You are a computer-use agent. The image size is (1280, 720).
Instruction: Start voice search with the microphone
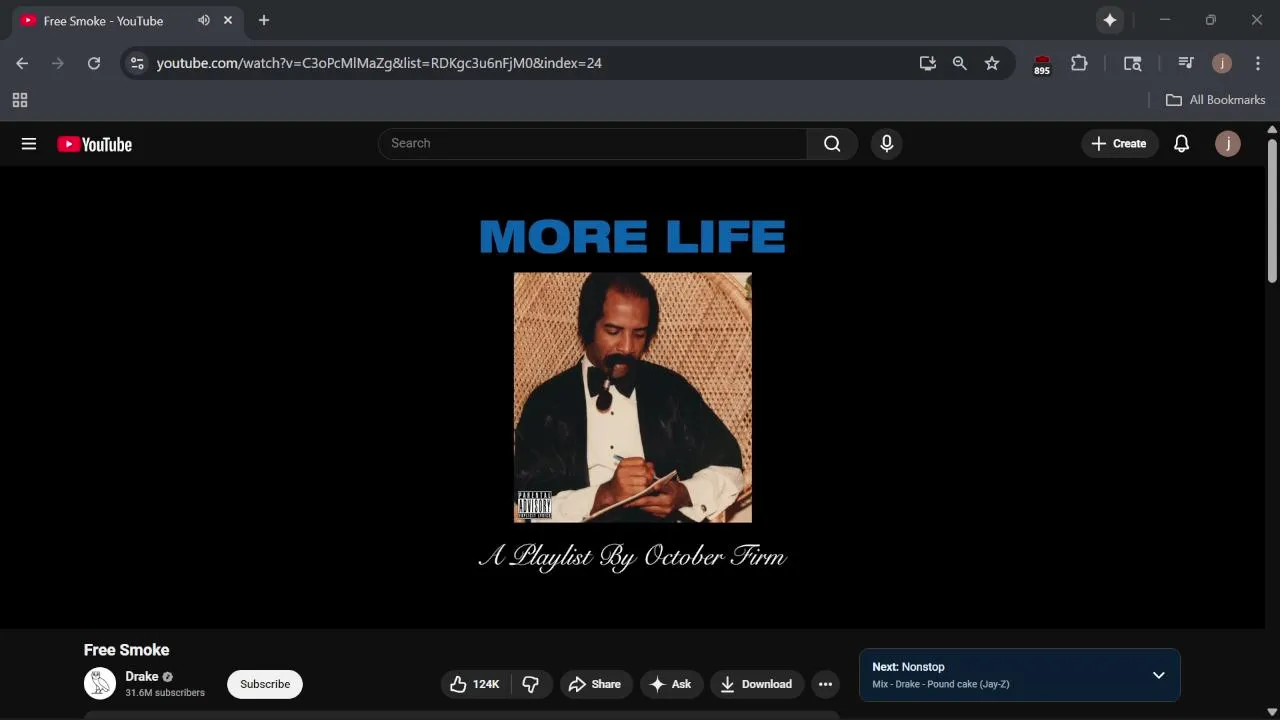(x=886, y=144)
